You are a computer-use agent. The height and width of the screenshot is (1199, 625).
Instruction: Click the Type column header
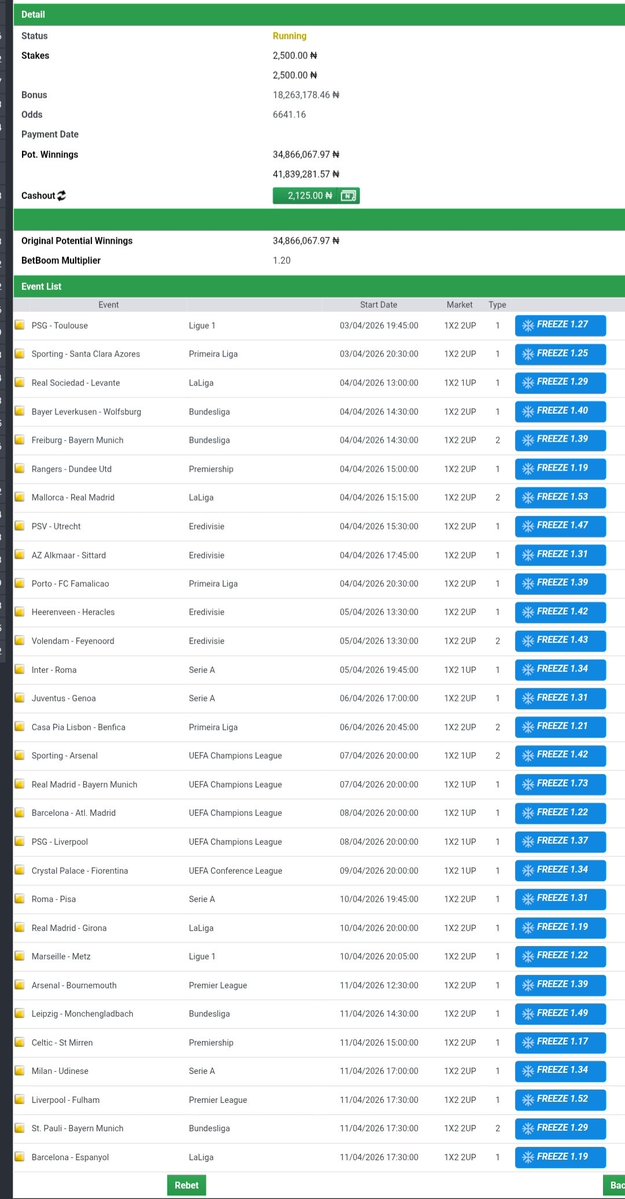point(497,304)
